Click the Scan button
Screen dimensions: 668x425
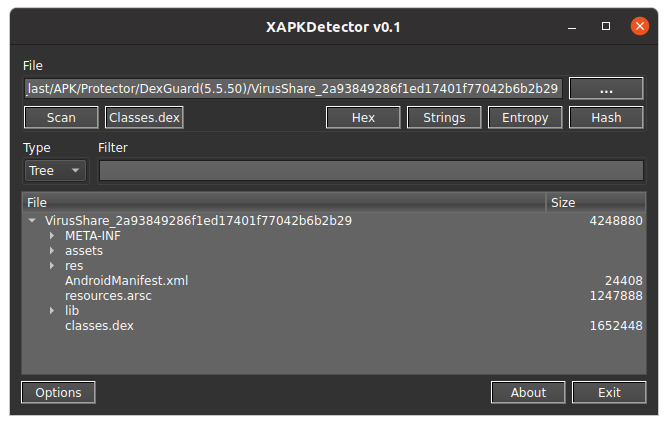click(x=61, y=118)
